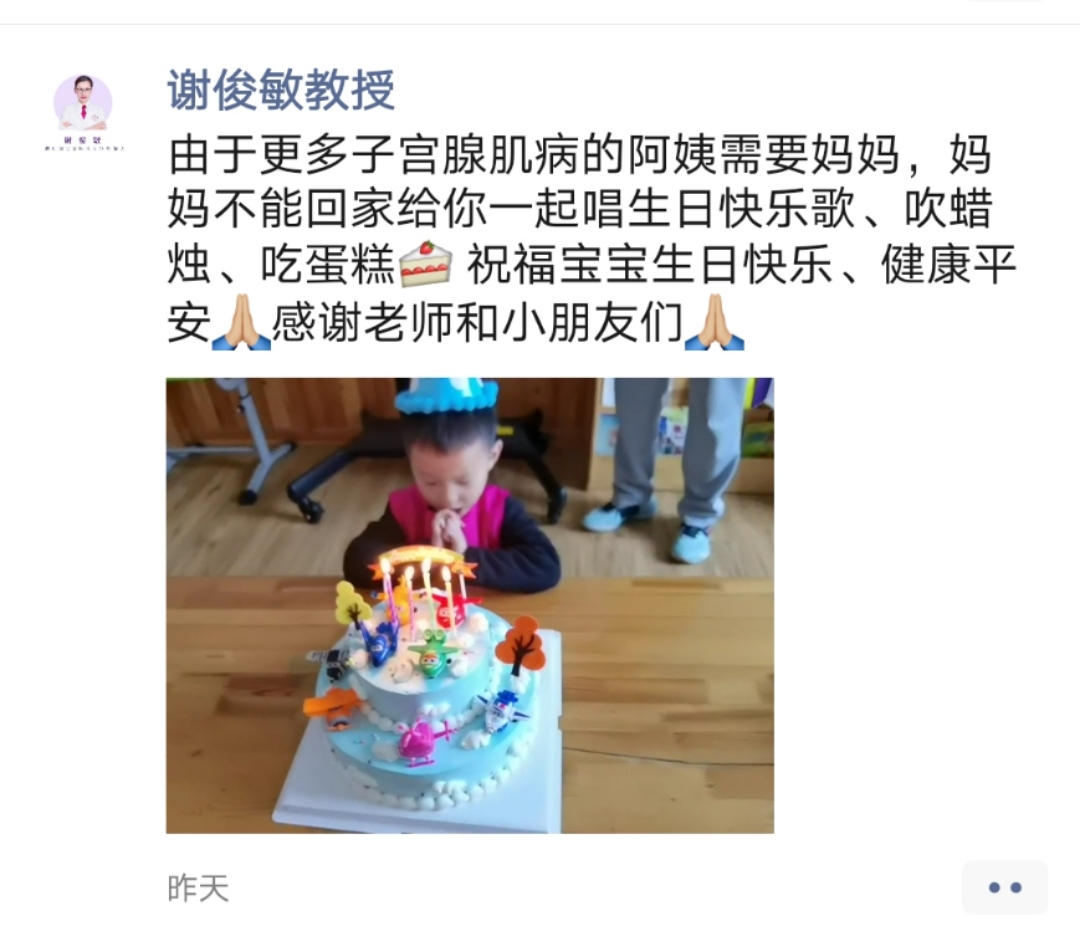Select the text 感谢老师和小朋友们
Screen dimensions: 1080x935
[x=477, y=322]
